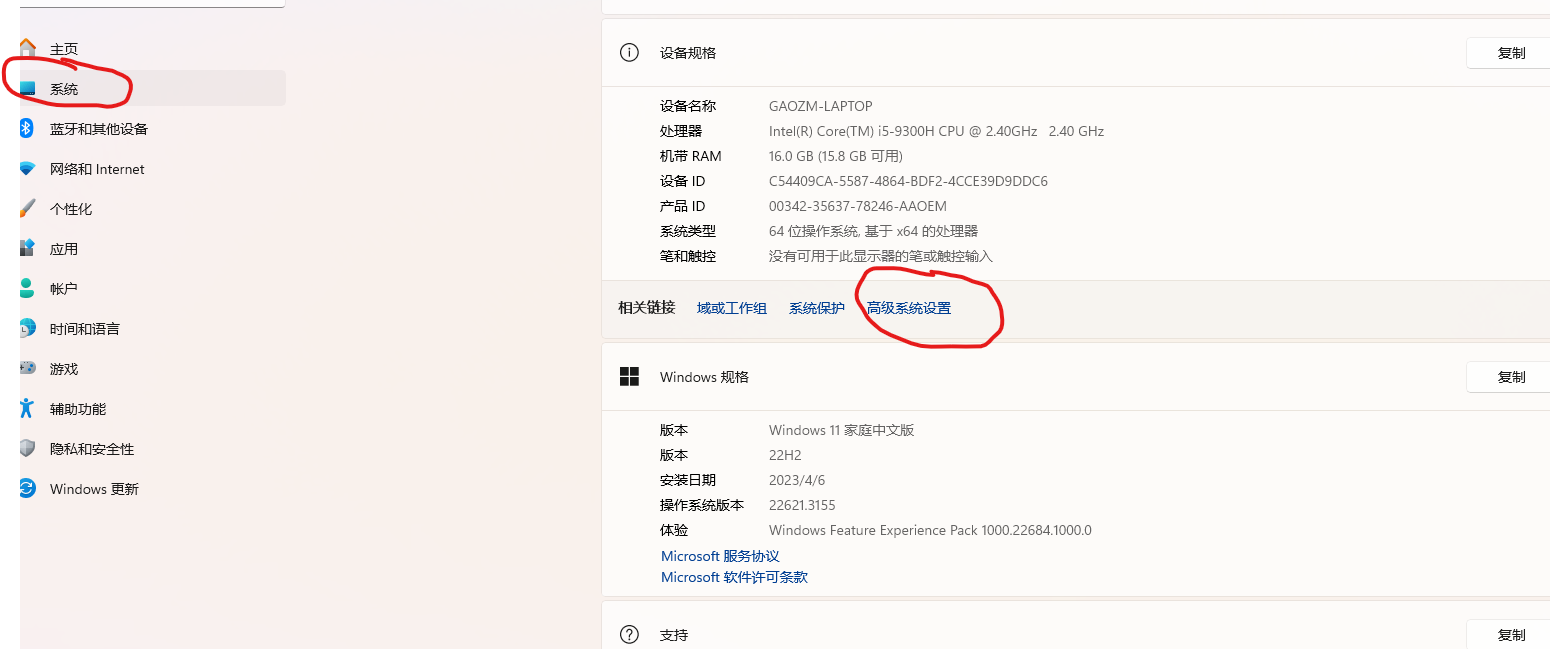The image size is (1550, 649).
Task: Click install date 2023/4/6
Action: [797, 480]
